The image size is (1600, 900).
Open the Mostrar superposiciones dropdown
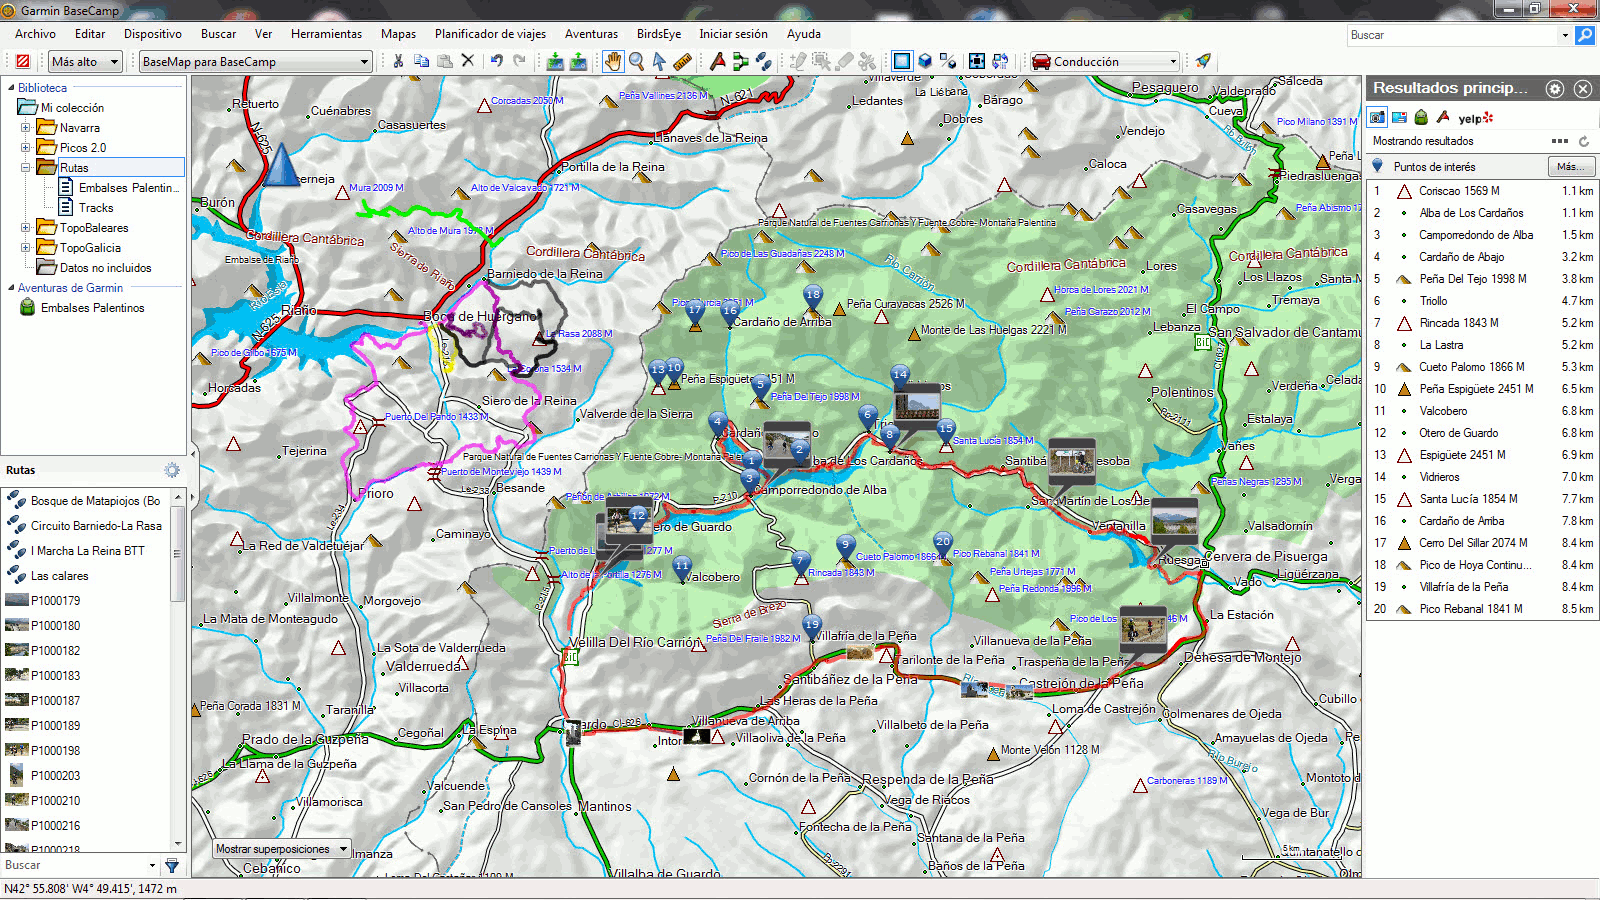click(342, 848)
